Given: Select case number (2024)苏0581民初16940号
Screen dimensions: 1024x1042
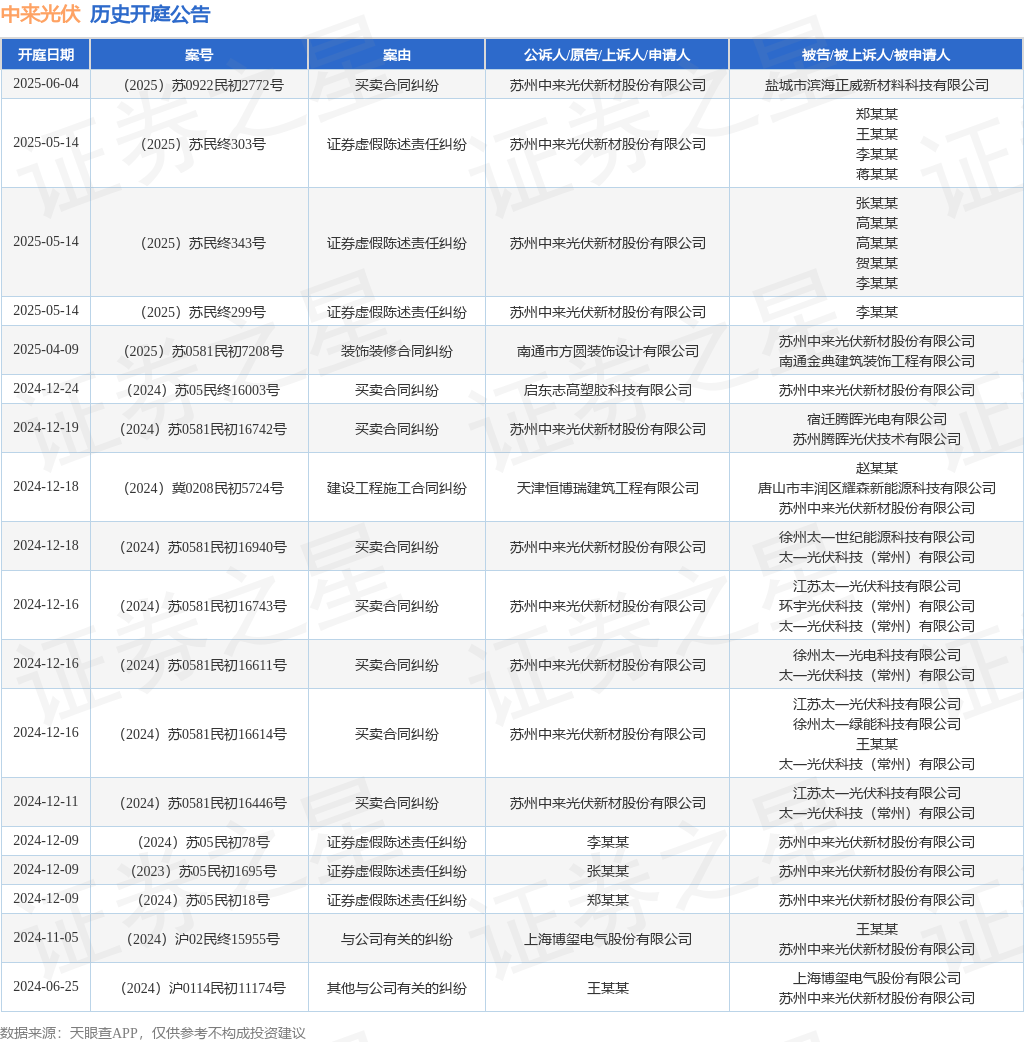Looking at the screenshot, I should [x=199, y=548].
